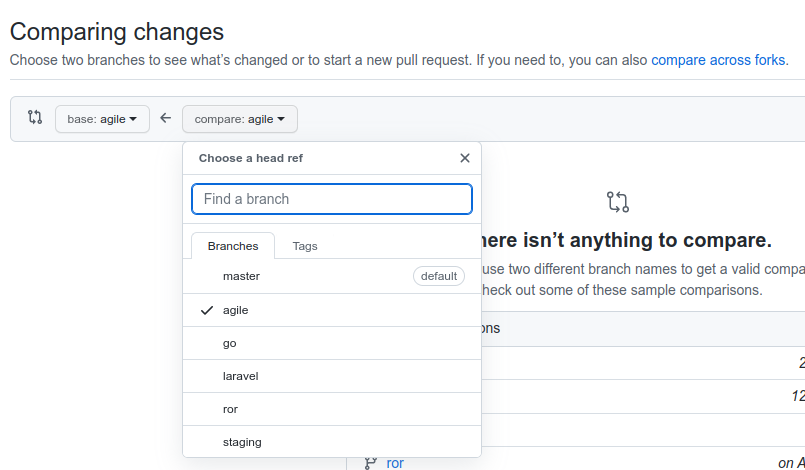
Task: Click the left arrow between base and compare
Action: tap(166, 119)
